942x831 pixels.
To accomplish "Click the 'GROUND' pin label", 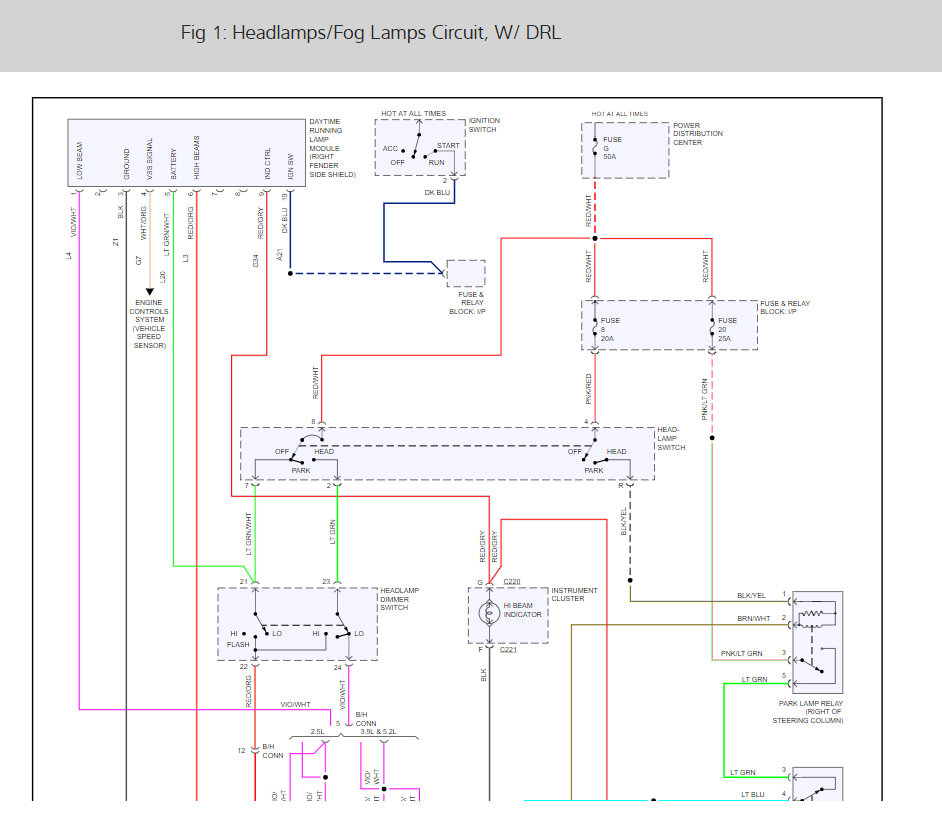I will [x=126, y=163].
